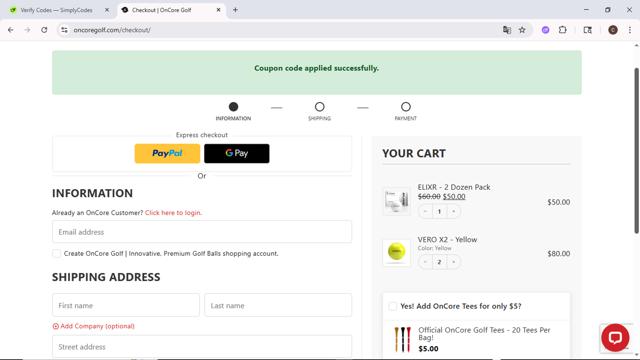Decrease ELIXR 2 Dozen Pack quantity

point(425,211)
